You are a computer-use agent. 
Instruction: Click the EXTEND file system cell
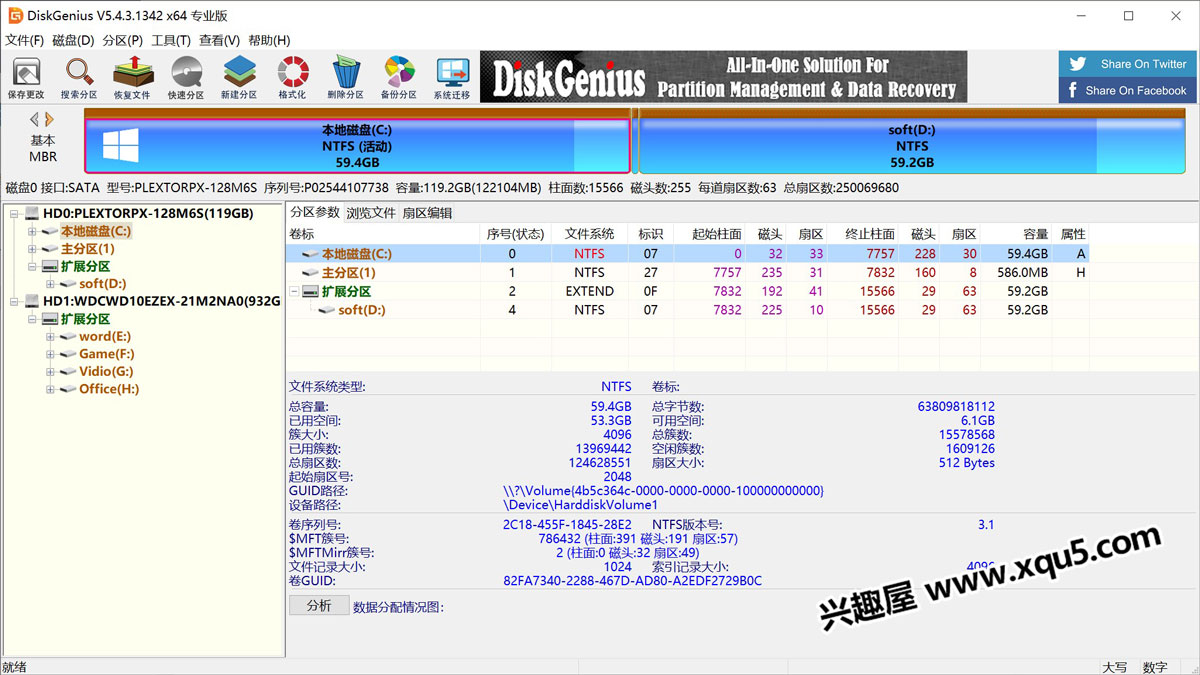point(589,291)
